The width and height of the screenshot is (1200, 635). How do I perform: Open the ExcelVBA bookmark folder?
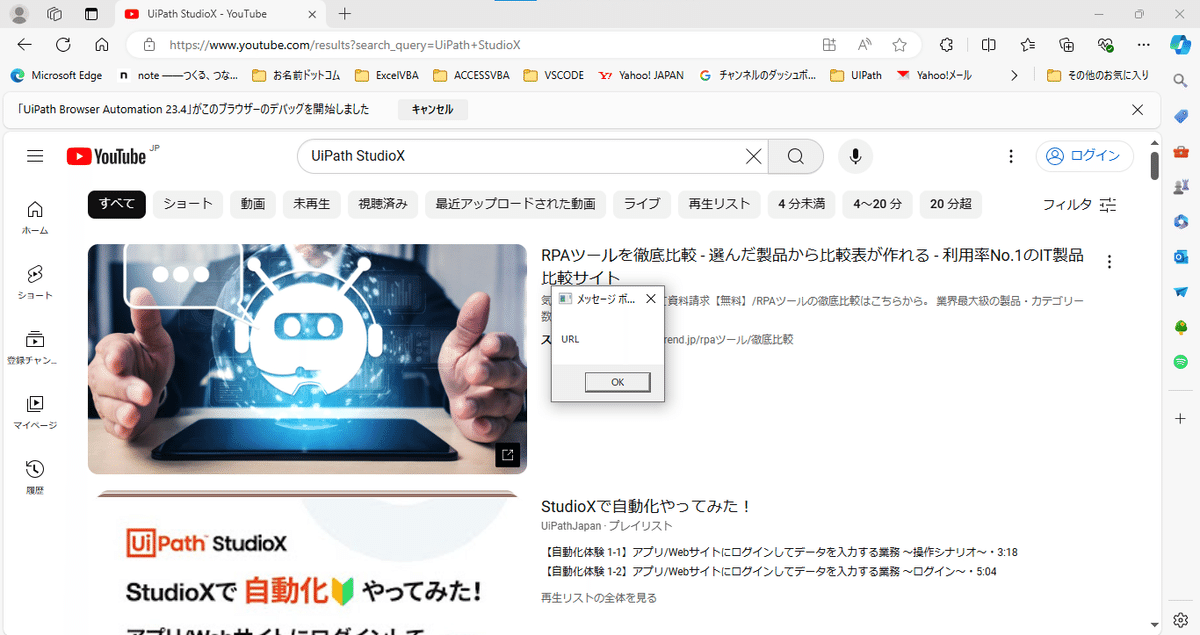point(388,75)
